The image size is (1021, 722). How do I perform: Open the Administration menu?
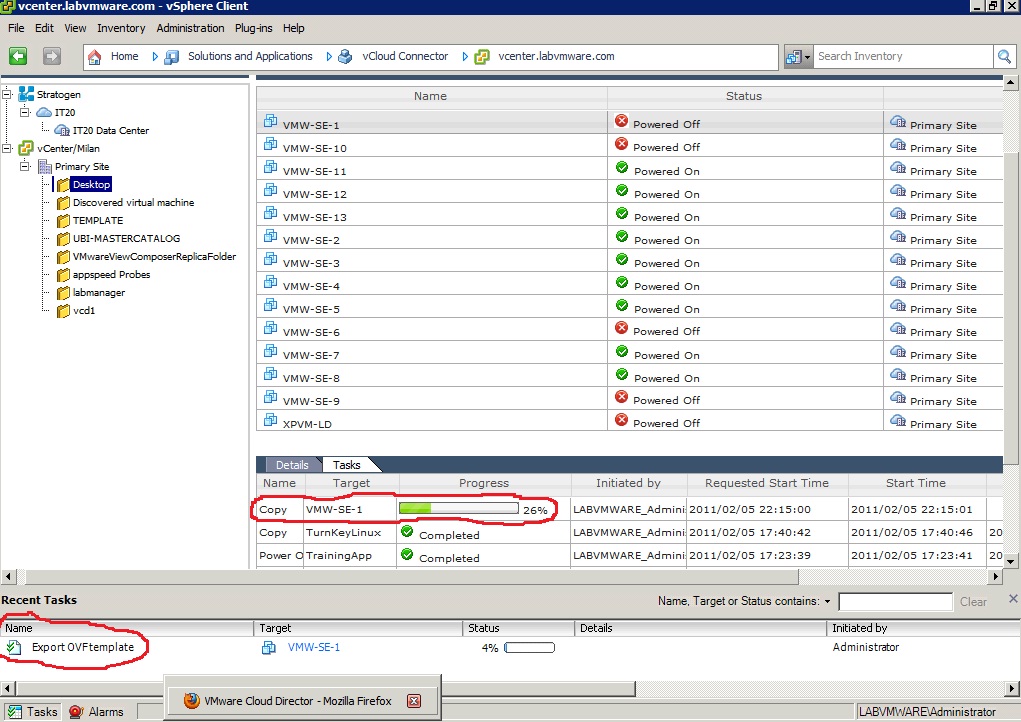[190, 28]
